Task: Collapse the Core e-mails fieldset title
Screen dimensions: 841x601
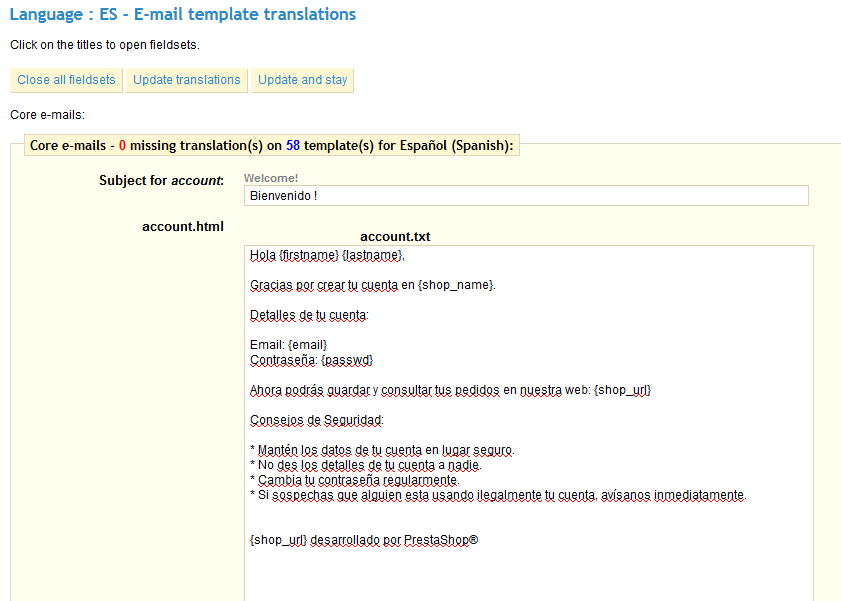Action: click(x=271, y=145)
